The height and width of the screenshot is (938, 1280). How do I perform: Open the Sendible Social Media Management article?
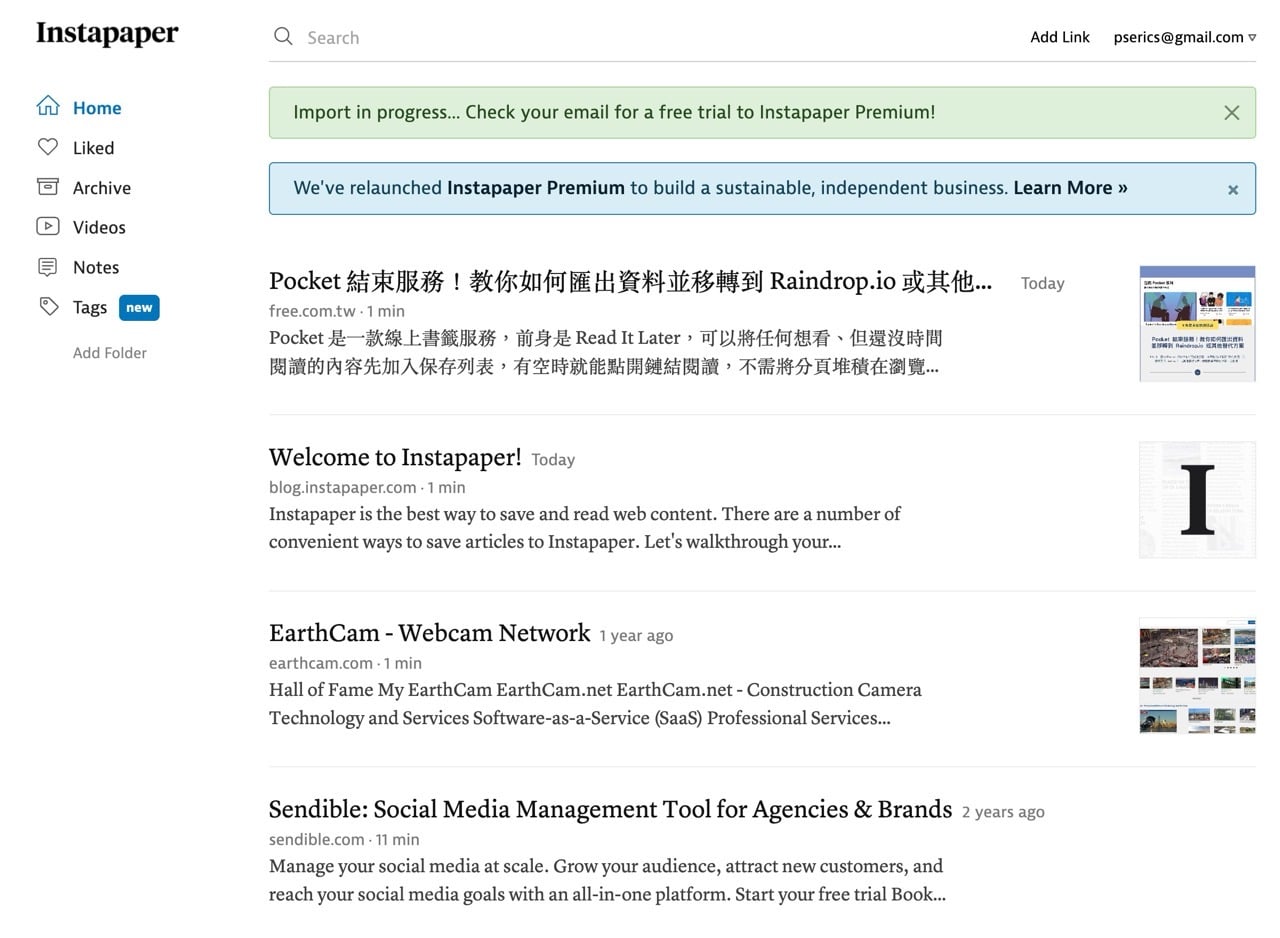pyautogui.click(x=610, y=809)
